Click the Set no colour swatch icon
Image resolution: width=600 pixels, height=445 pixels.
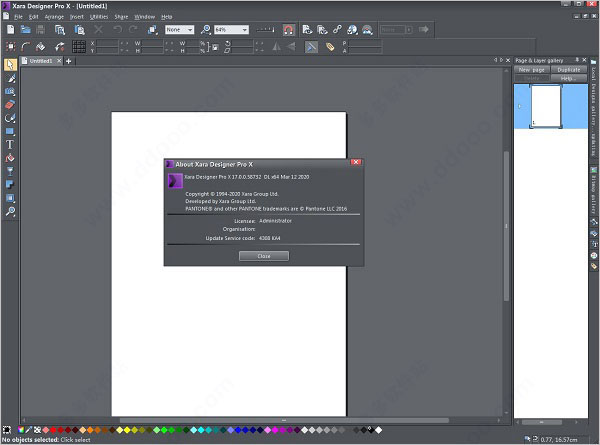(x=37, y=430)
